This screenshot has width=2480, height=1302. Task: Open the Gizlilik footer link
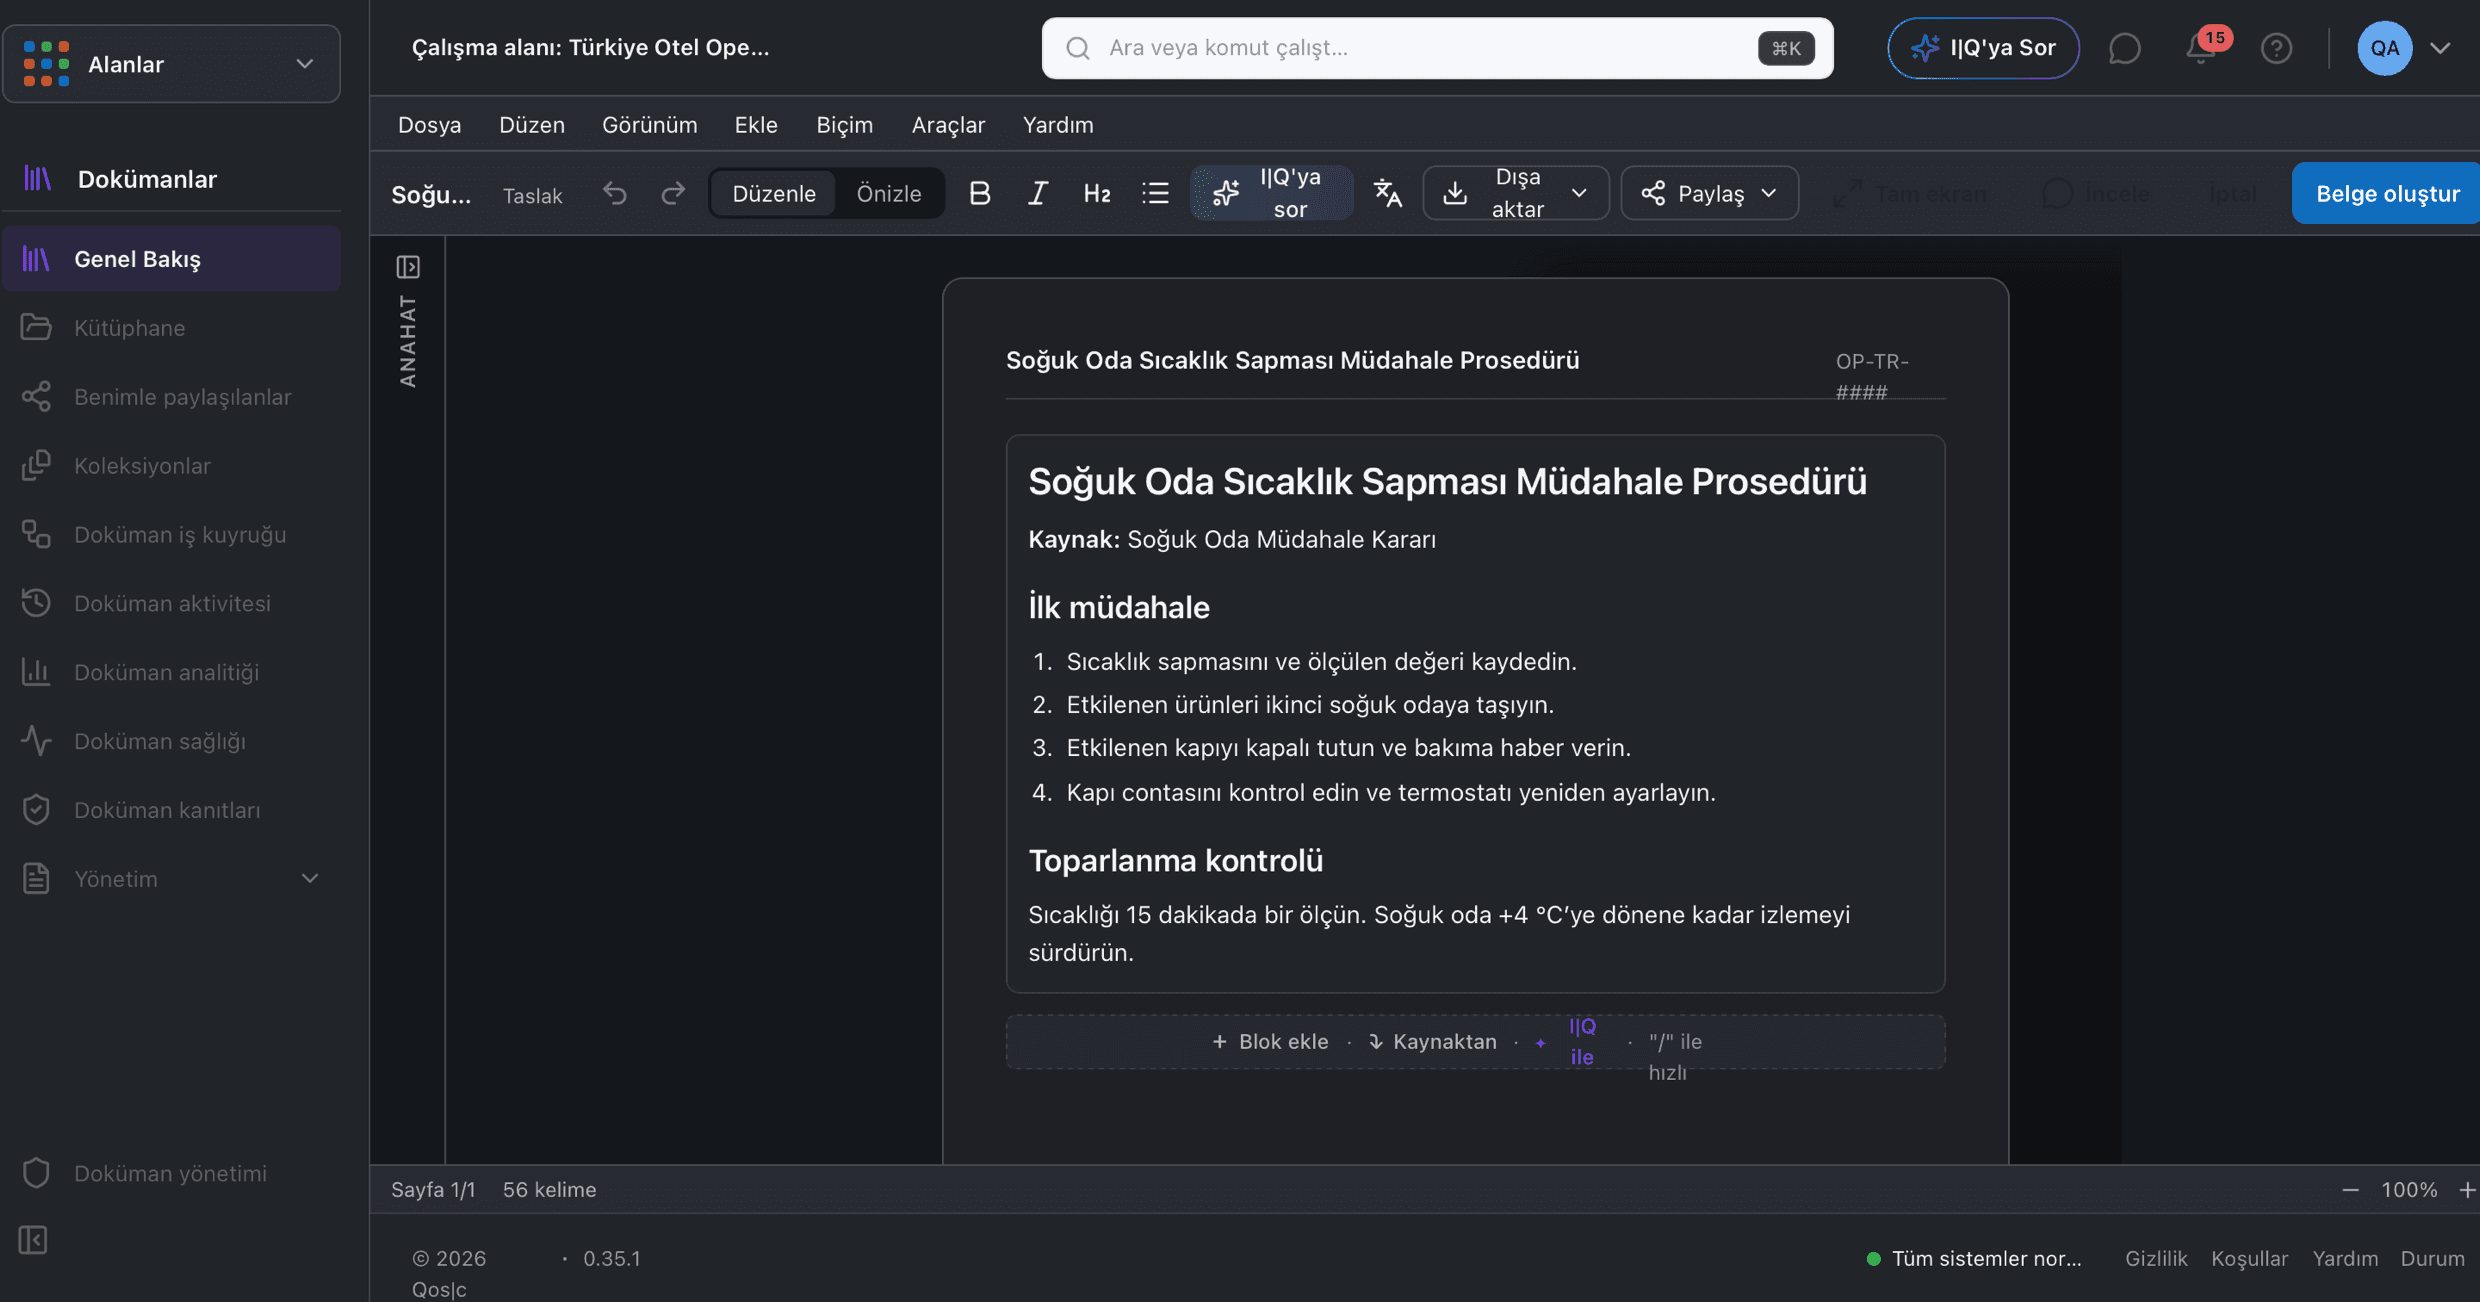click(x=2156, y=1259)
